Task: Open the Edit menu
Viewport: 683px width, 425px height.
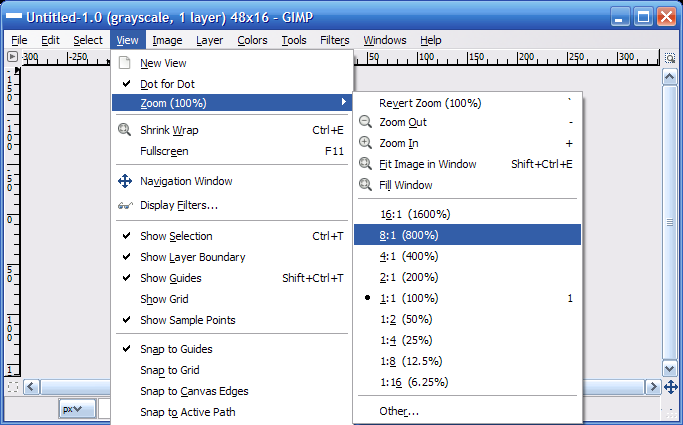Action: pos(50,40)
